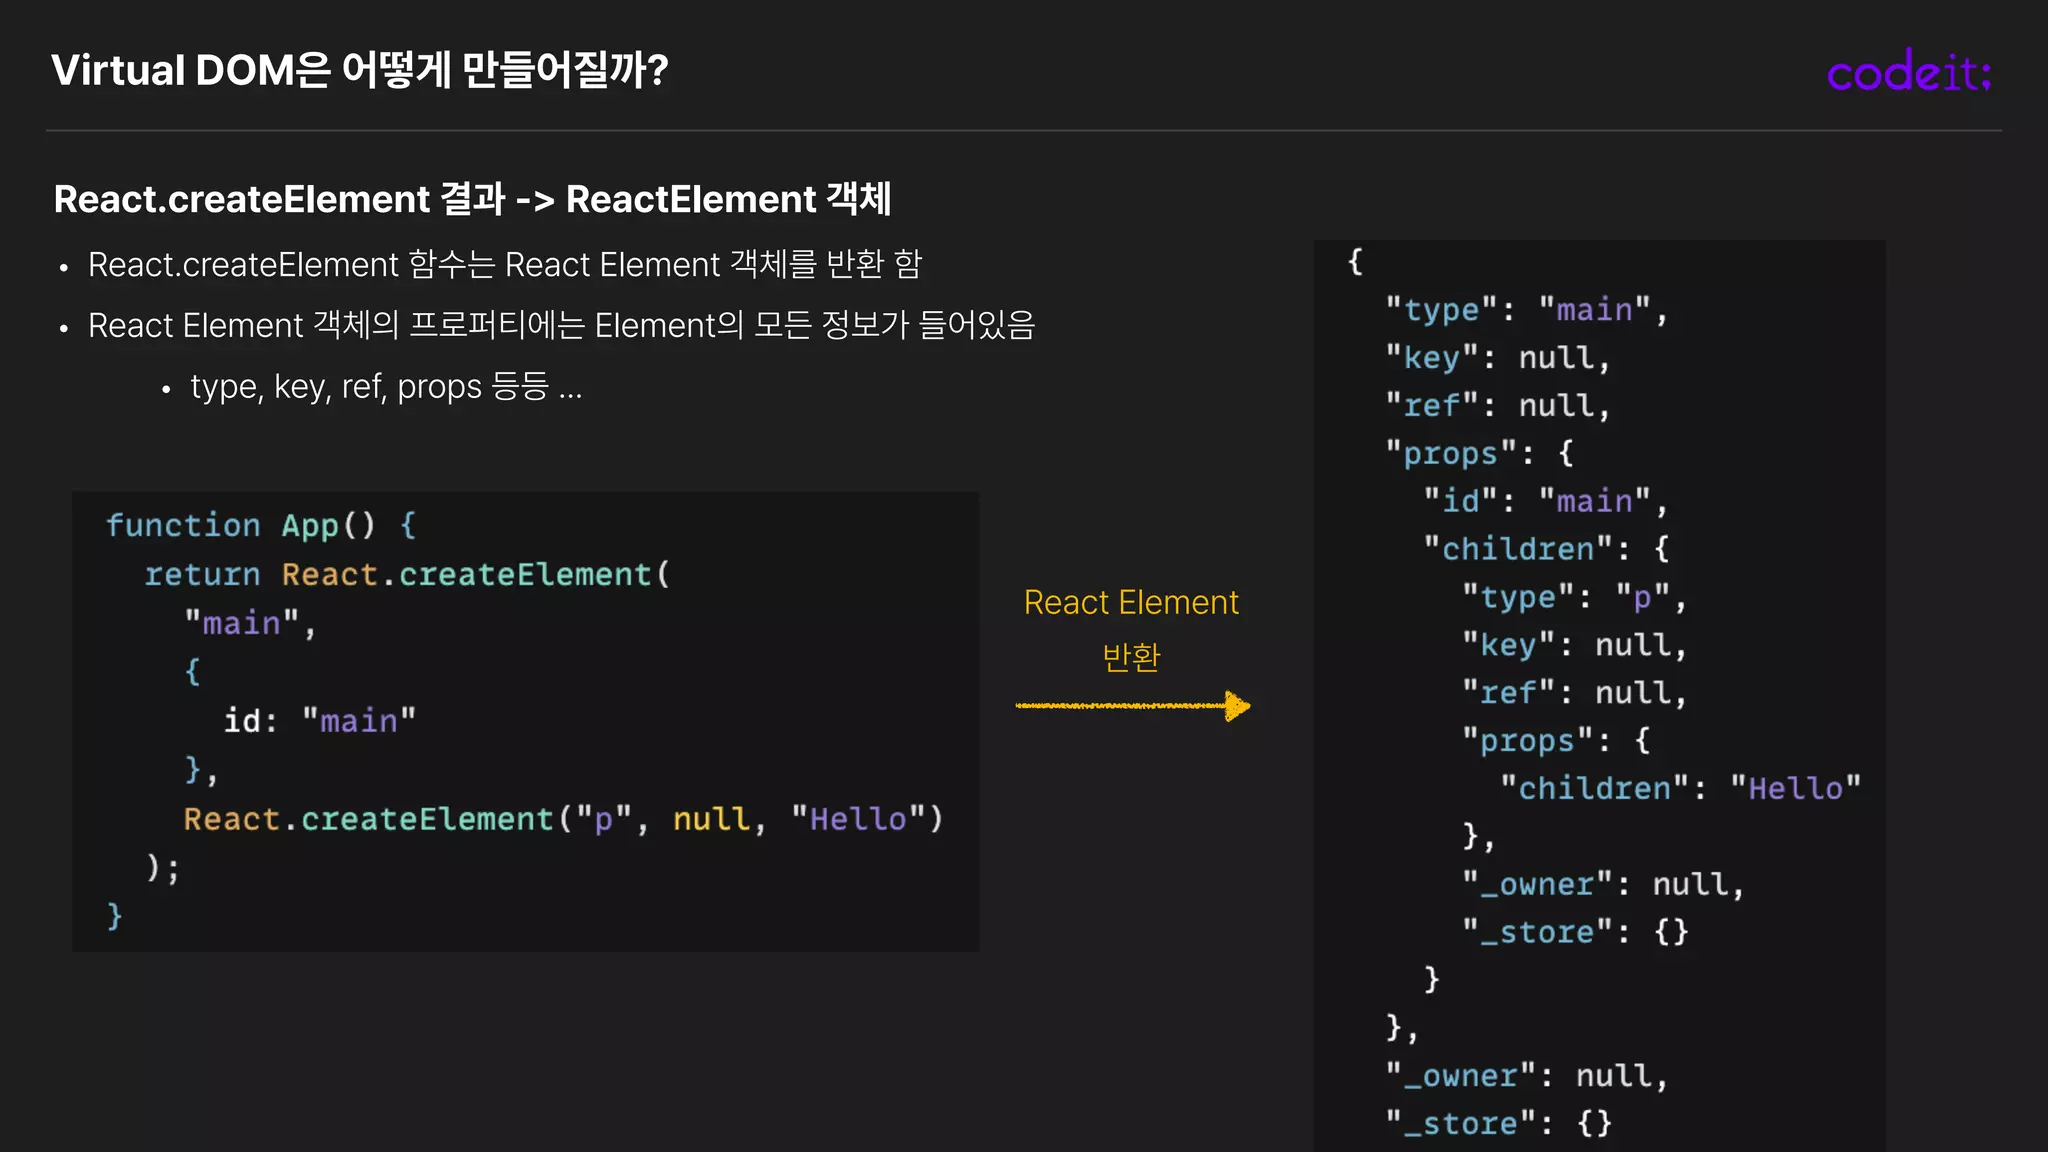Click the ');' closing line in the left code
This screenshot has width=2048, height=1152.
pyautogui.click(x=163, y=867)
